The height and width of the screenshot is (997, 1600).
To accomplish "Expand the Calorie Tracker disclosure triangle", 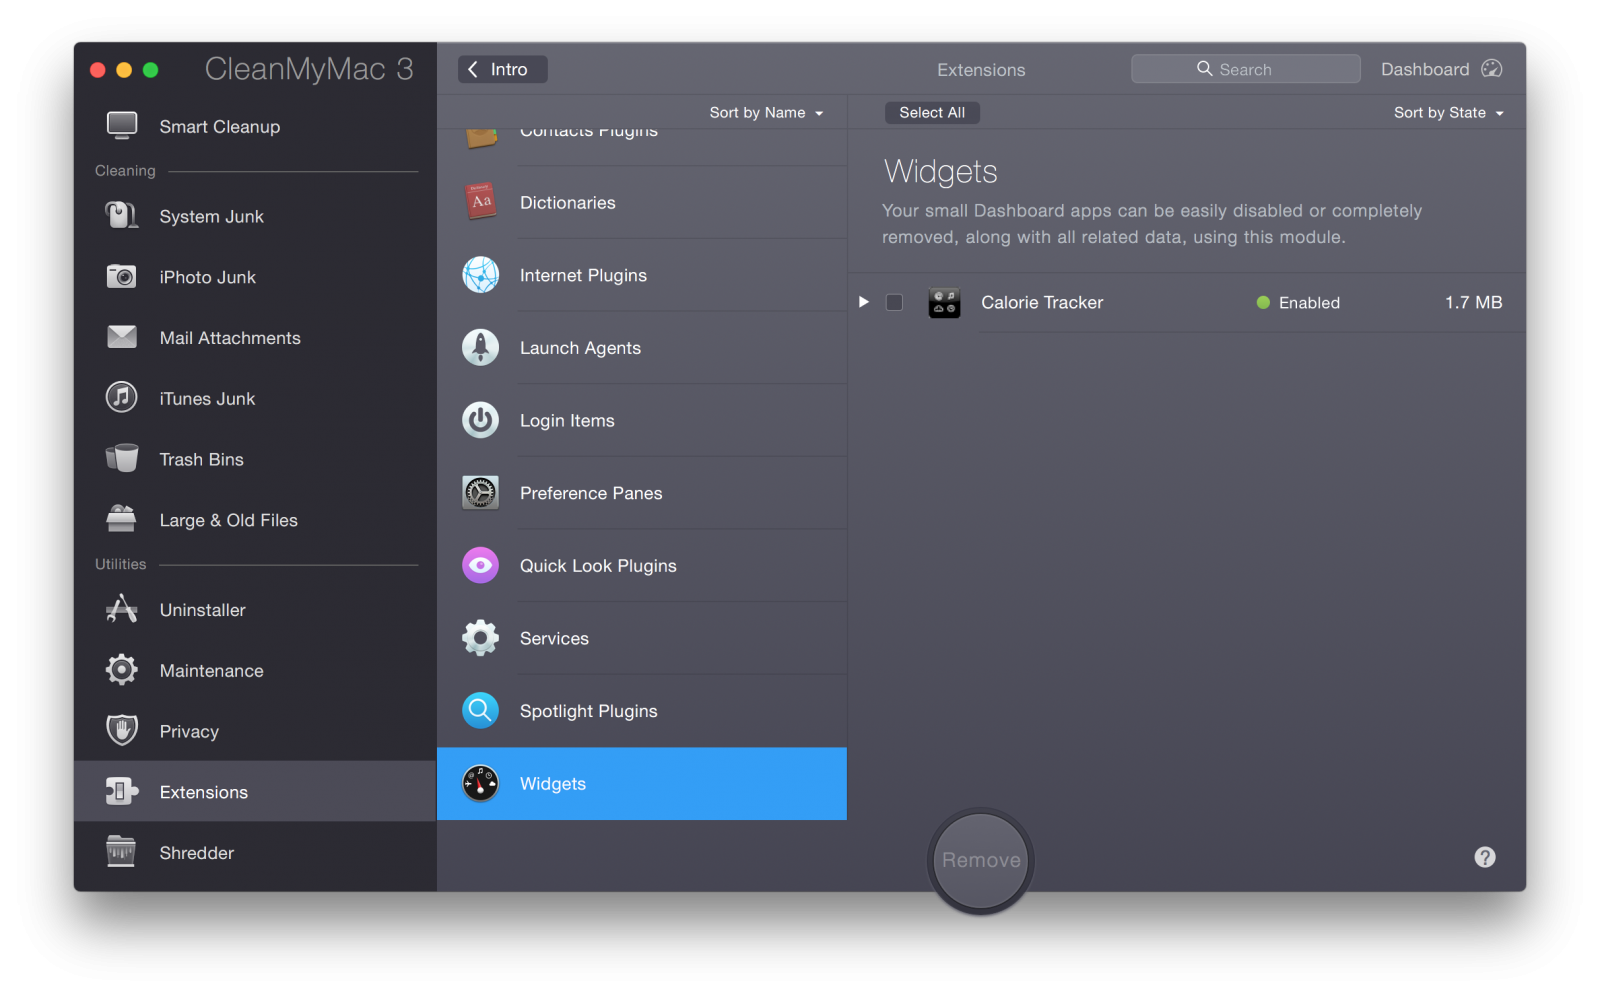I will tap(864, 302).
